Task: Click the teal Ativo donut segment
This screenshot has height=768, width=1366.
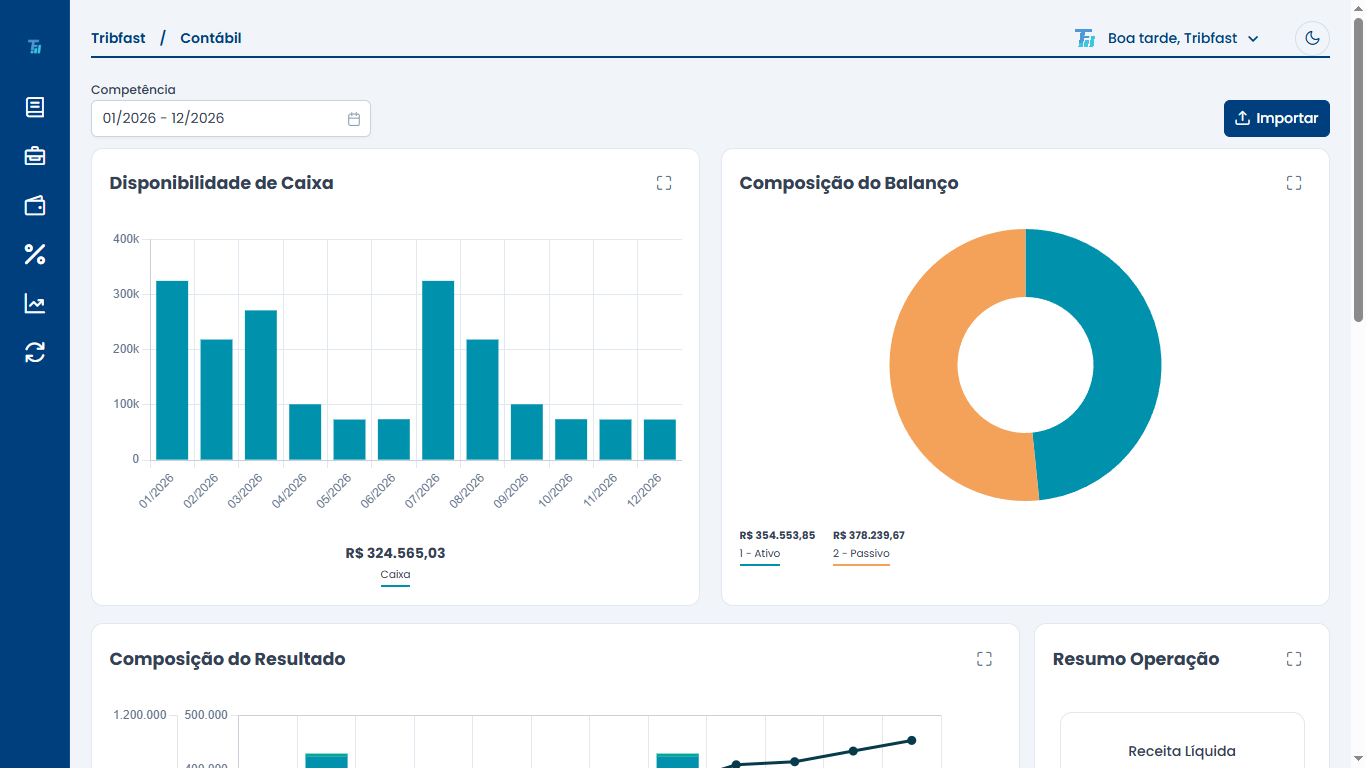Action: pos(1126,364)
